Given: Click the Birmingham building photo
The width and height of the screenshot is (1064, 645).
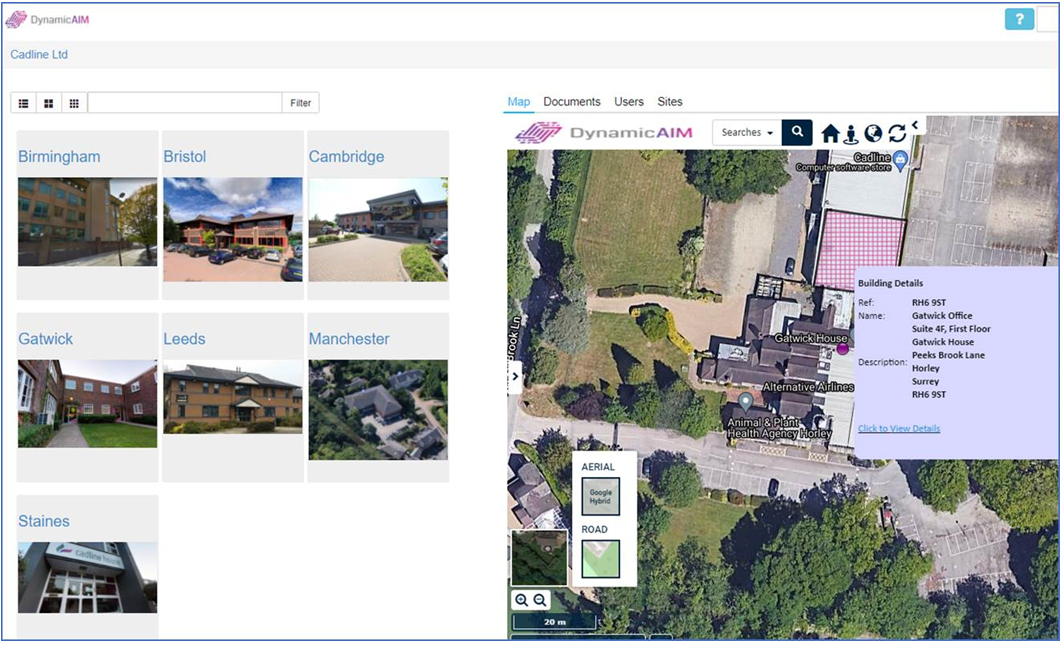Looking at the screenshot, I should [x=88, y=222].
